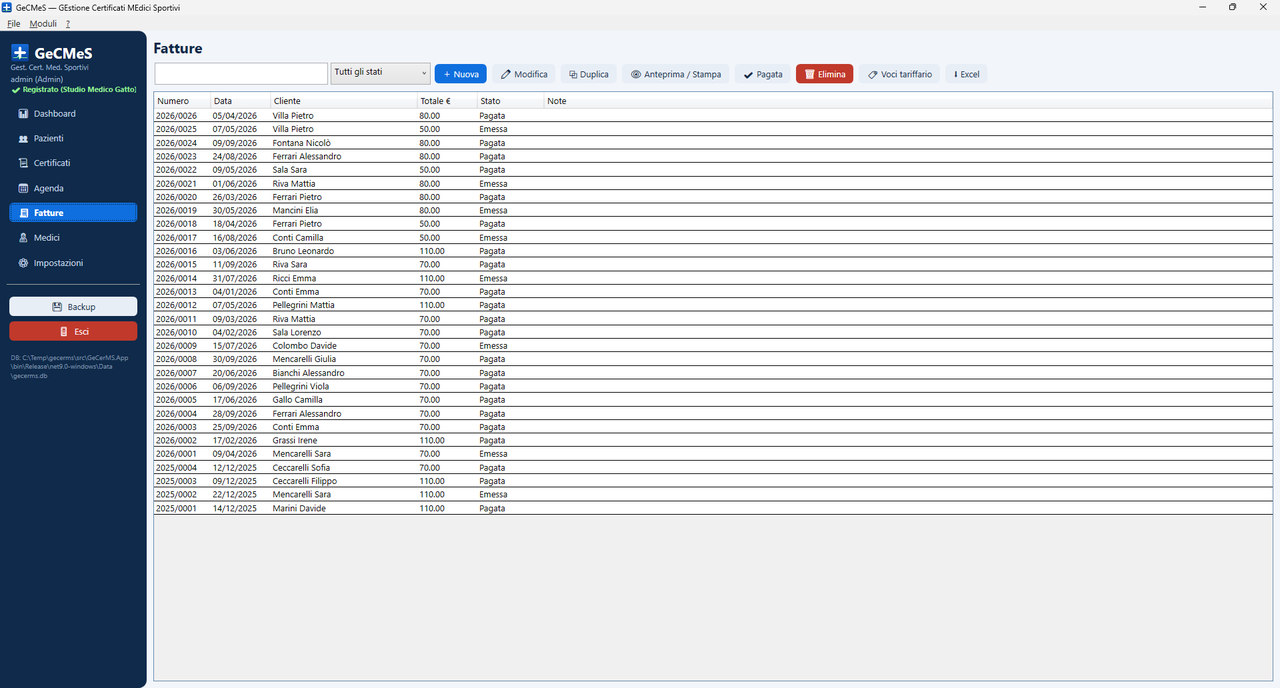The width and height of the screenshot is (1280, 688).
Task: Mark the invoice as Pagata
Action: click(x=763, y=74)
